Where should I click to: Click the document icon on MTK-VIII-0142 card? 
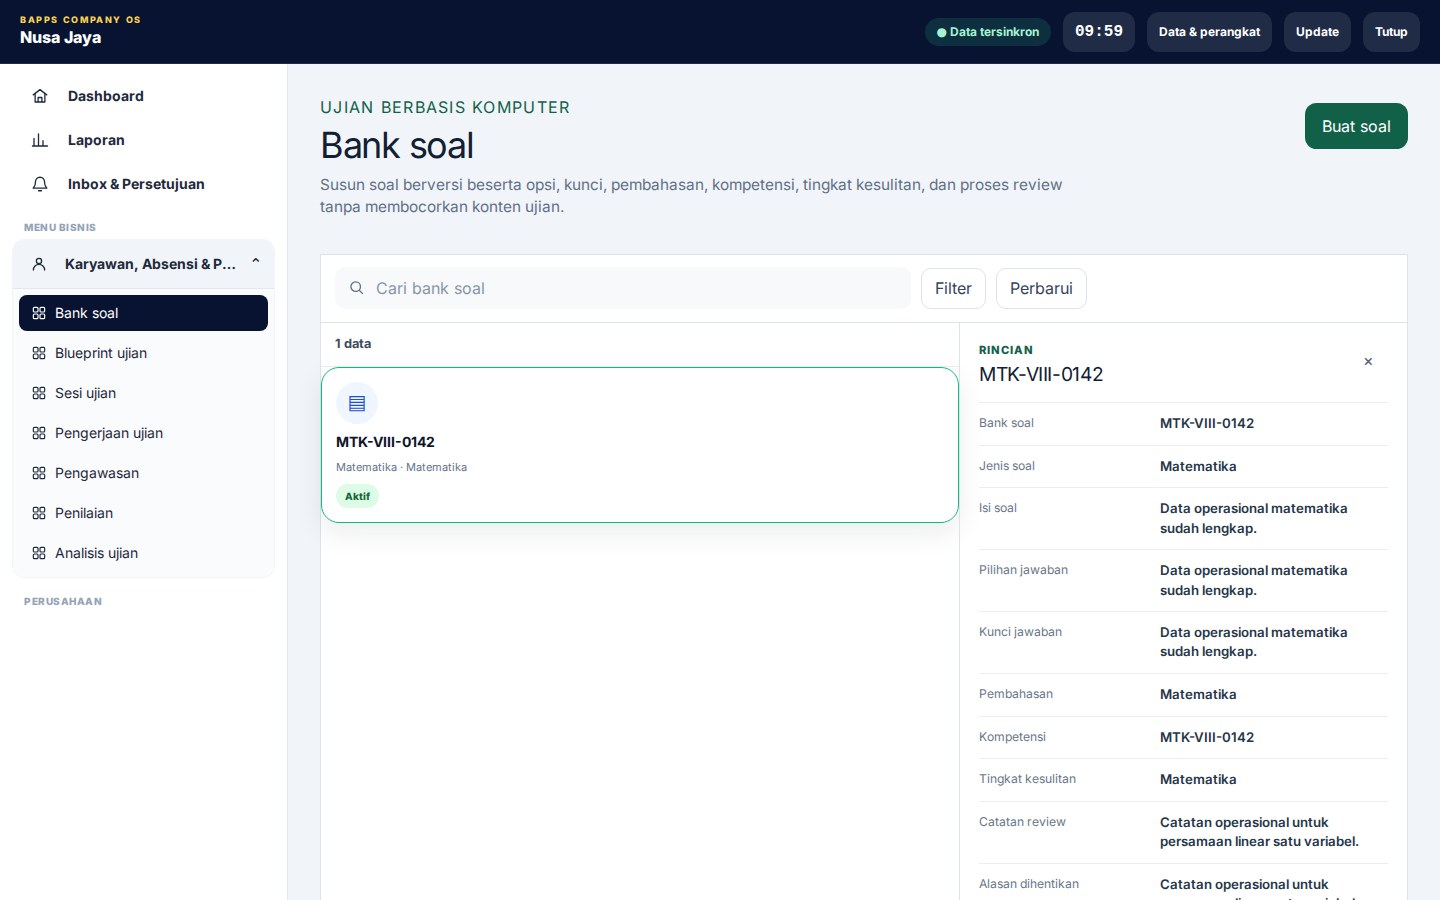357,404
